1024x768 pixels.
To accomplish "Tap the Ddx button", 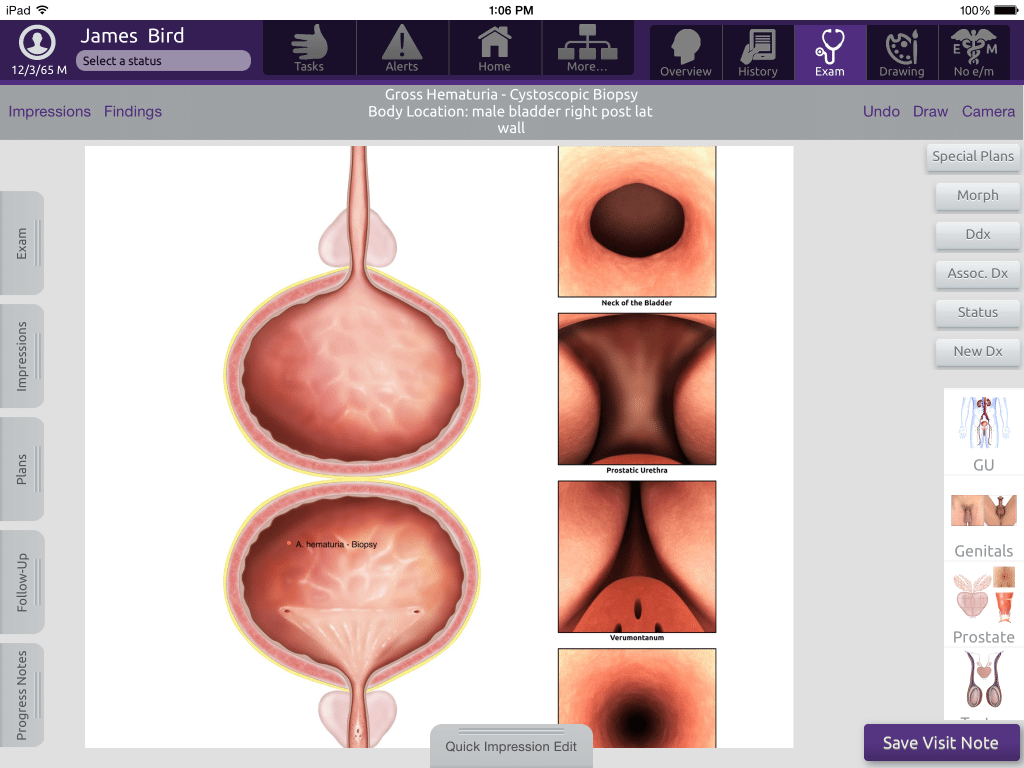I will [x=978, y=235].
